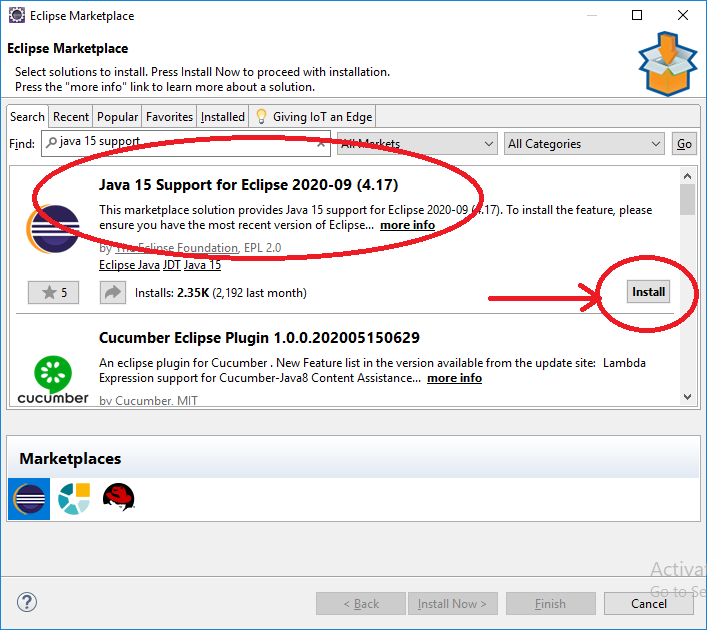Viewport: 707px width, 630px height.
Task: Click the Cancel button
Action: [x=648, y=604]
